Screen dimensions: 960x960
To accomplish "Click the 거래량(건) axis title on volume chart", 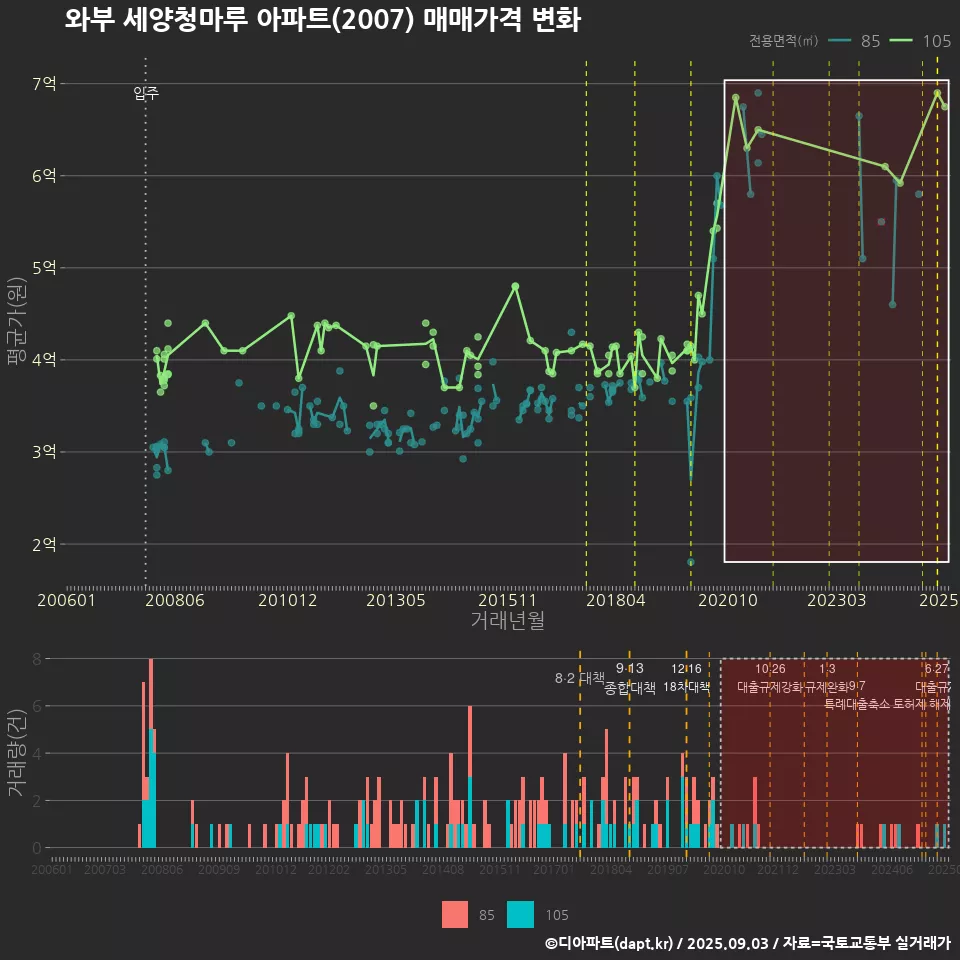I will pyautogui.click(x=16, y=750).
